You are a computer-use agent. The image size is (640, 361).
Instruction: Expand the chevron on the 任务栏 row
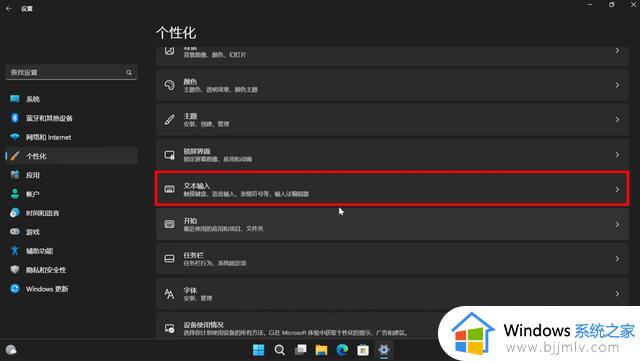(x=617, y=258)
